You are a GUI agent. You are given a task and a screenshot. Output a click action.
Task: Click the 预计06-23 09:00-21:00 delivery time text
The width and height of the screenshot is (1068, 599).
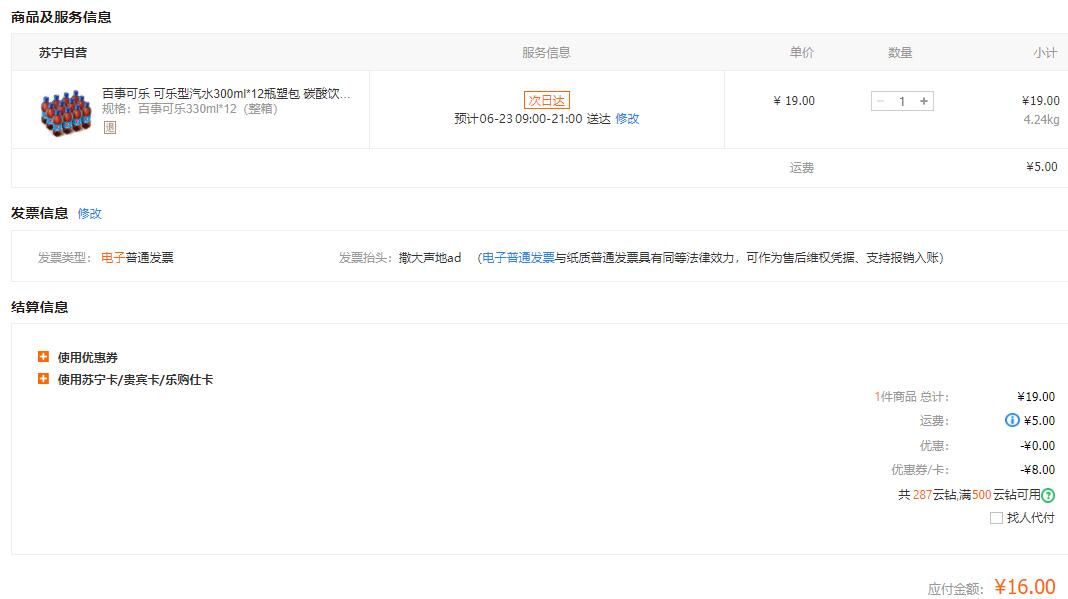(x=532, y=119)
